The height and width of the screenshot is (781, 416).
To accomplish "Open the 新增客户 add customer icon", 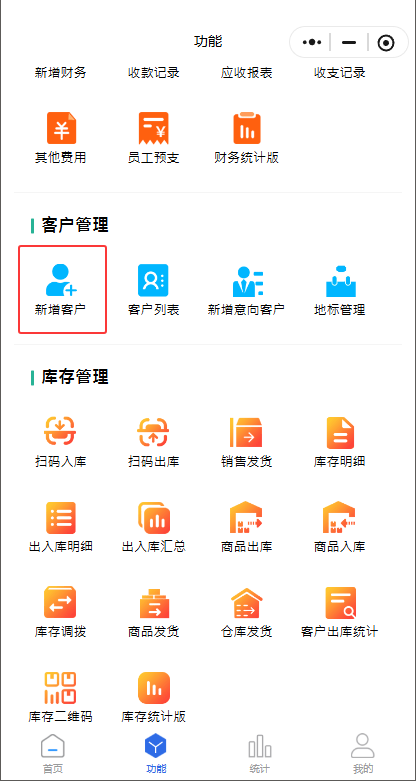I will click(x=61, y=280).
